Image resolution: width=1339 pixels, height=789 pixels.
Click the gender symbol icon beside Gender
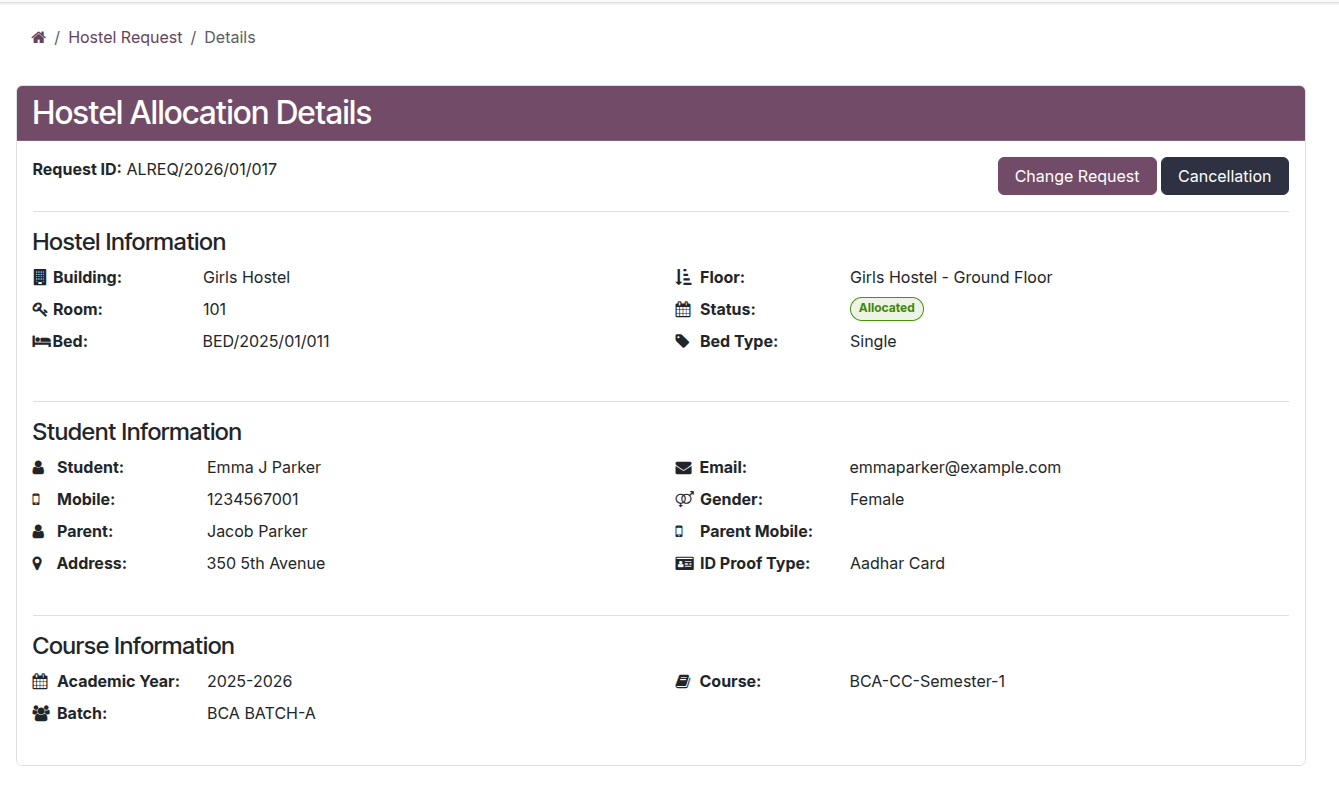pyautogui.click(x=684, y=500)
